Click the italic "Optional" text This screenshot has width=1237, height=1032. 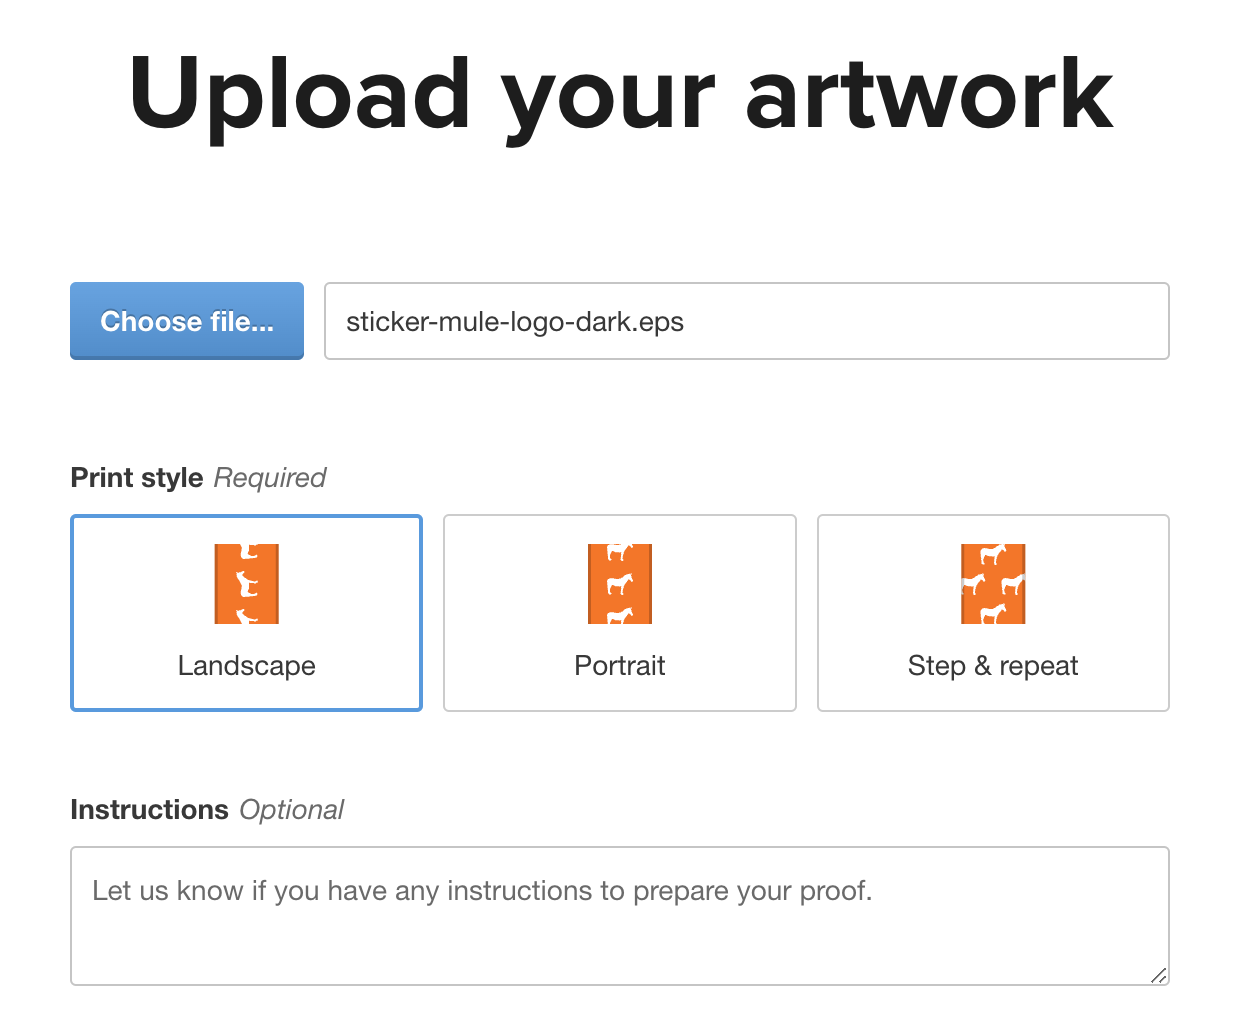pos(291,810)
